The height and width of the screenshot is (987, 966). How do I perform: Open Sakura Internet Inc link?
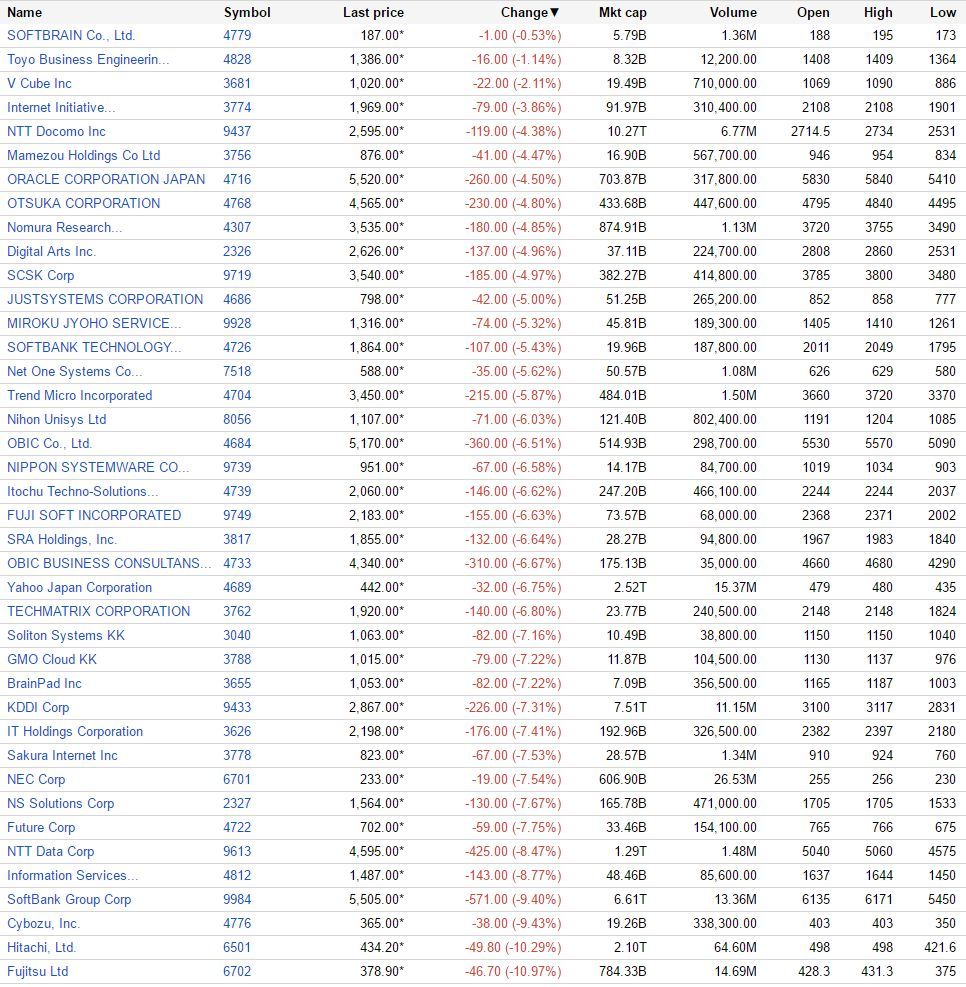point(62,755)
